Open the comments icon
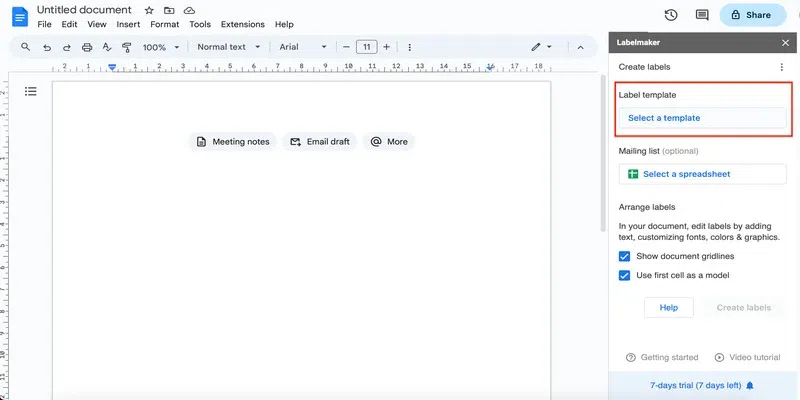 coord(702,15)
